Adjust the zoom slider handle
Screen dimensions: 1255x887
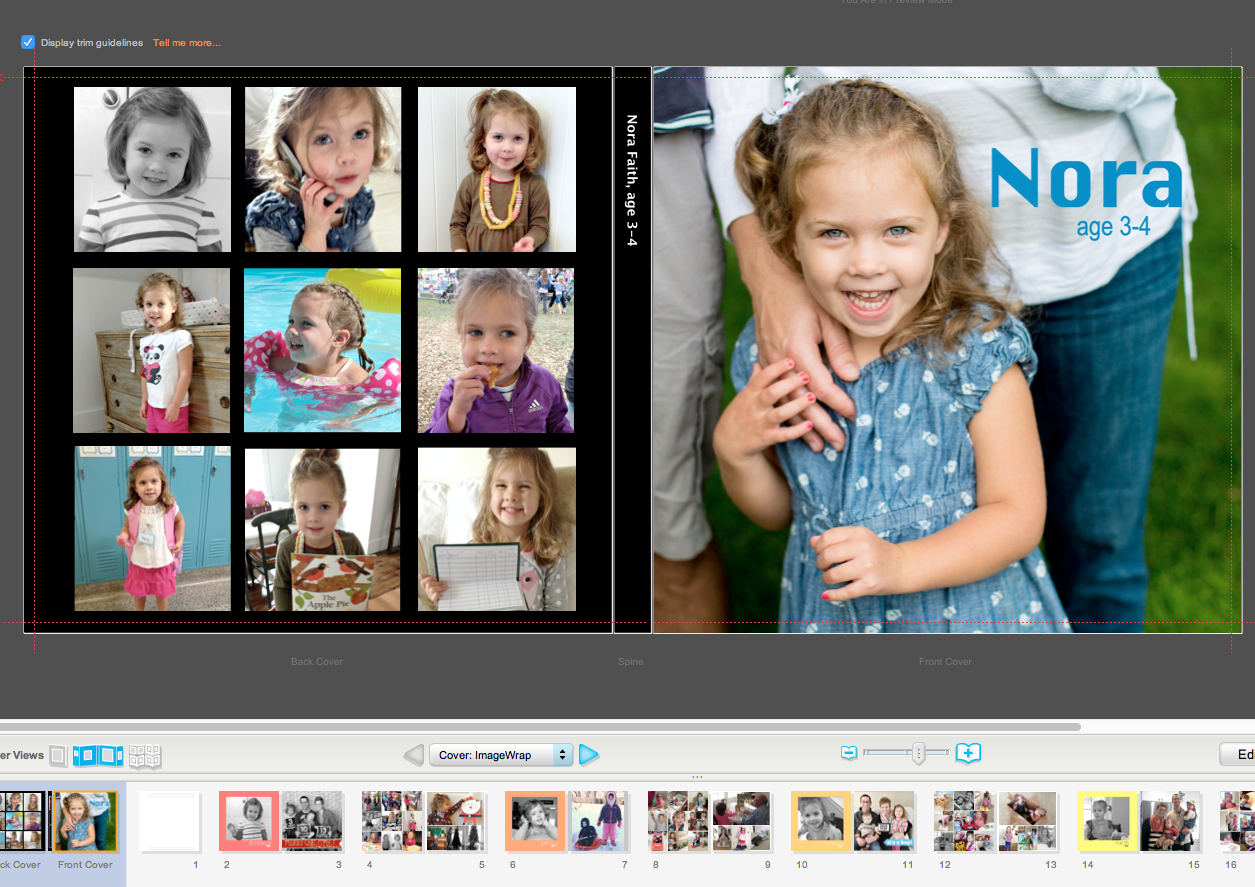[918, 753]
